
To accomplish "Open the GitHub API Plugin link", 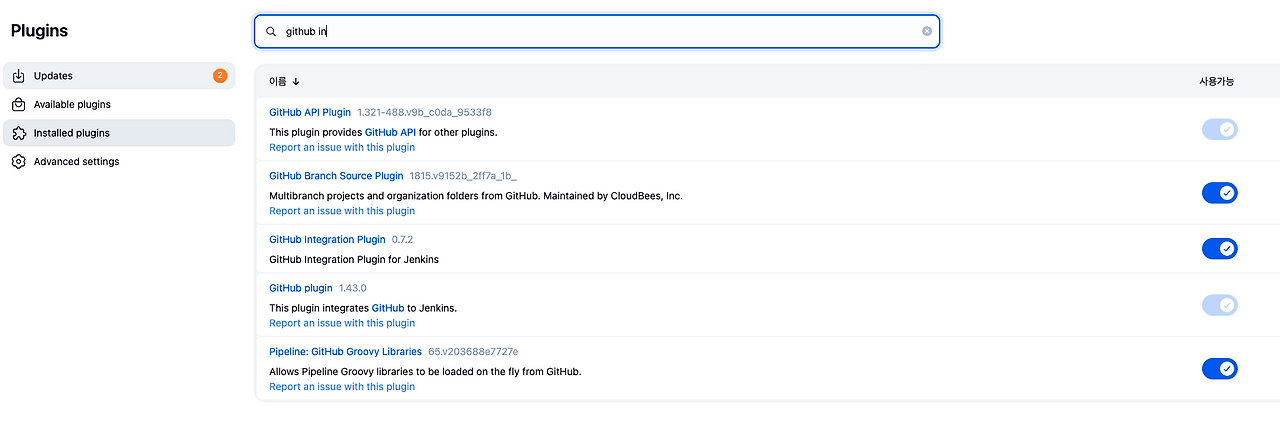I will pos(310,112).
